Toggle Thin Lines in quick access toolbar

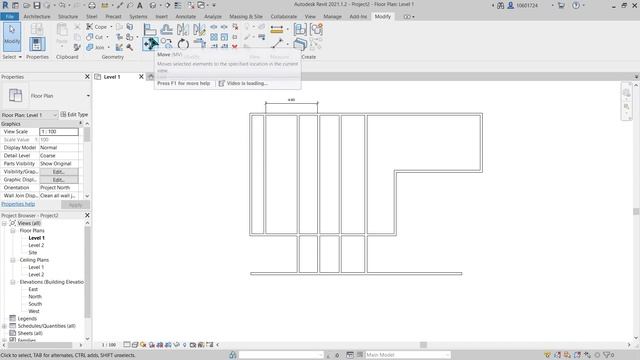tap(178, 5)
